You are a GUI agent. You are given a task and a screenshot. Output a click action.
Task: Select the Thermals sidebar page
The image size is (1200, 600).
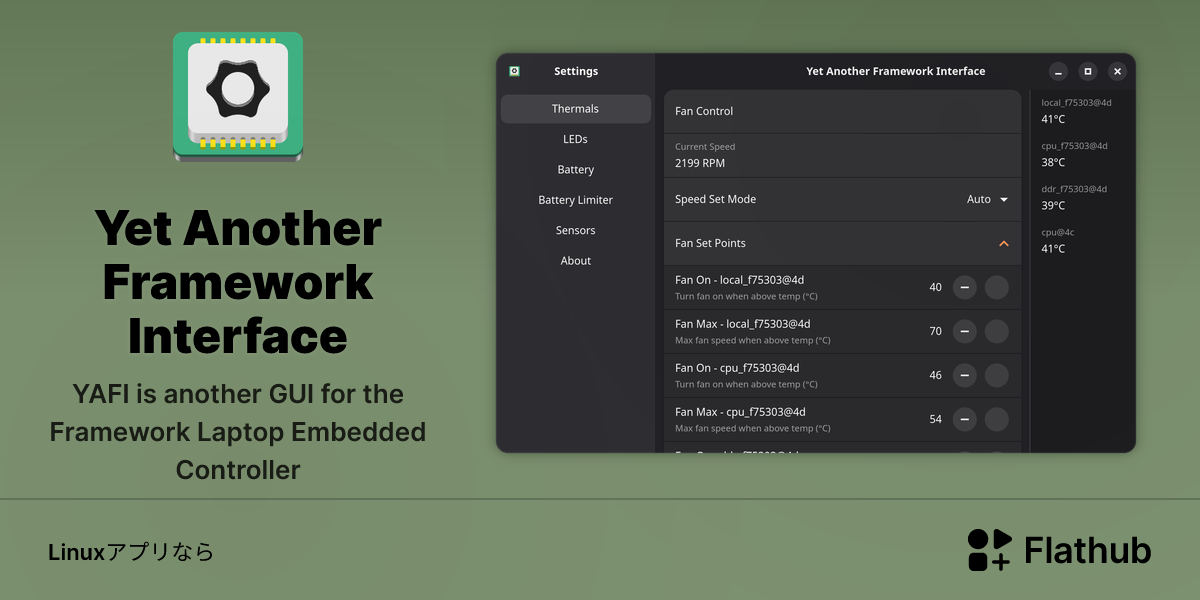(576, 109)
